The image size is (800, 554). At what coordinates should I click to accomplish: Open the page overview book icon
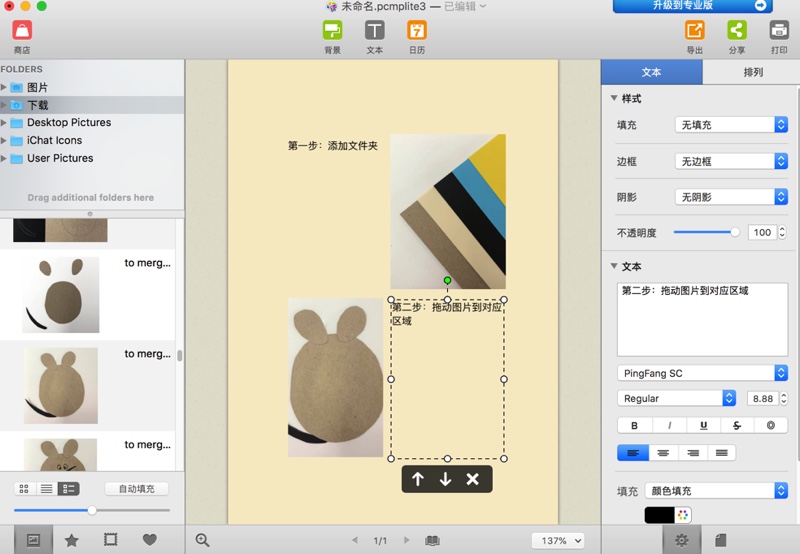(432, 540)
